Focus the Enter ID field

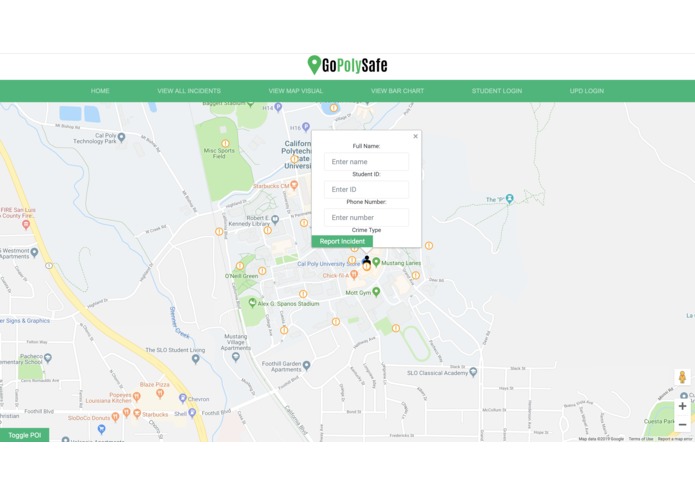click(366, 190)
